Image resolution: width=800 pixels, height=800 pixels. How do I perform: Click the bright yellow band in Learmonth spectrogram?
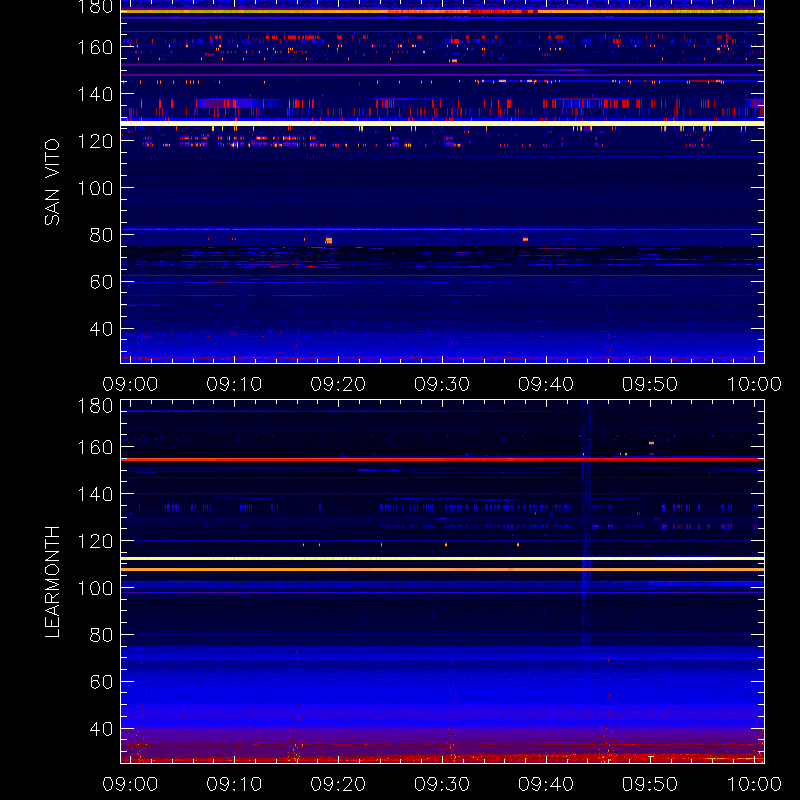coord(442,559)
